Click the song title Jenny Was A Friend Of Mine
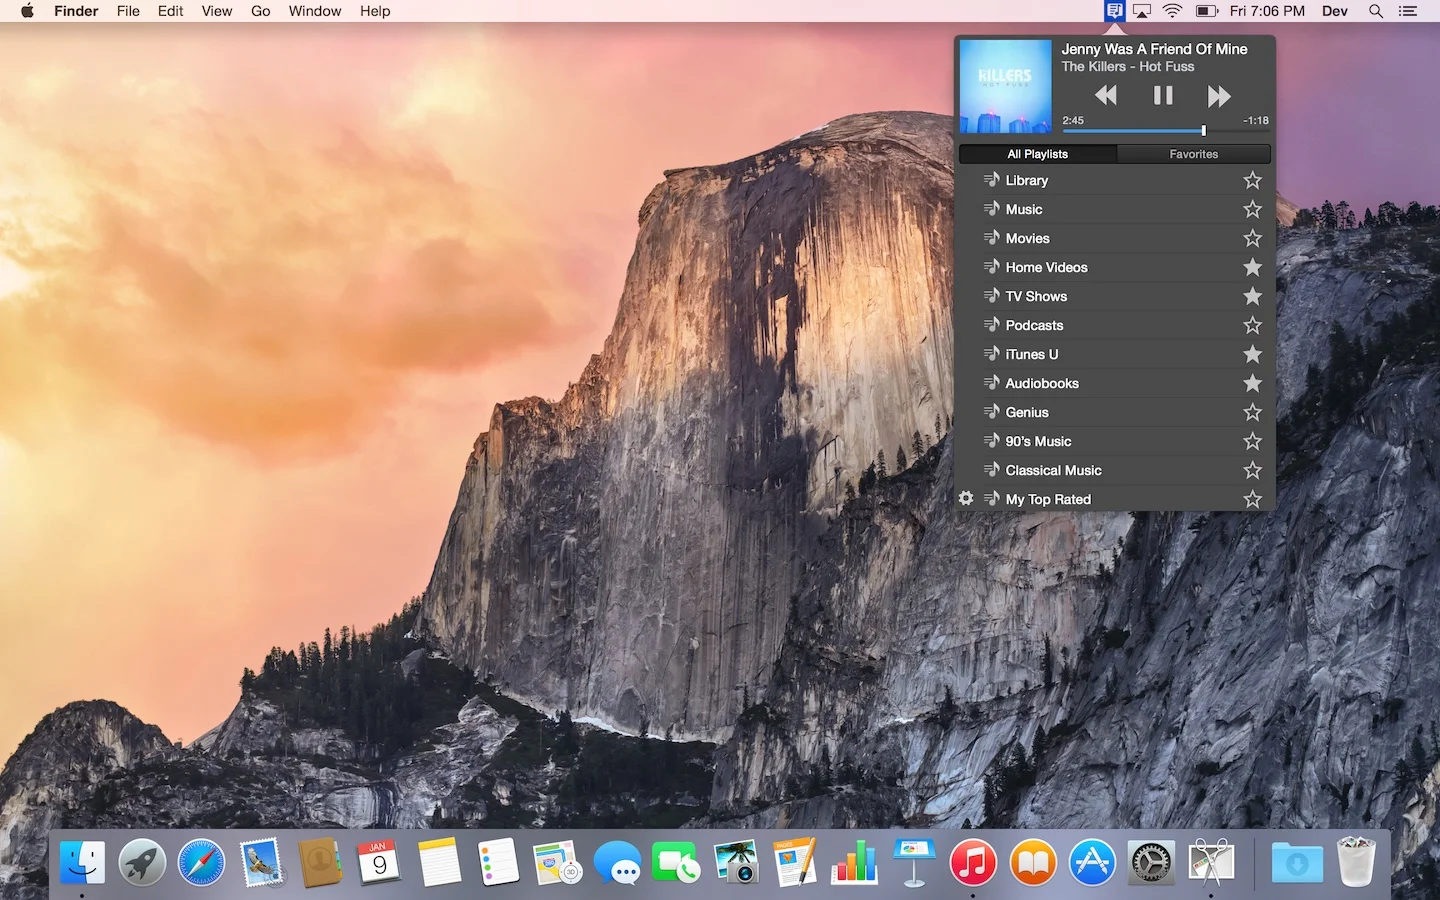Image resolution: width=1440 pixels, height=900 pixels. (1154, 49)
